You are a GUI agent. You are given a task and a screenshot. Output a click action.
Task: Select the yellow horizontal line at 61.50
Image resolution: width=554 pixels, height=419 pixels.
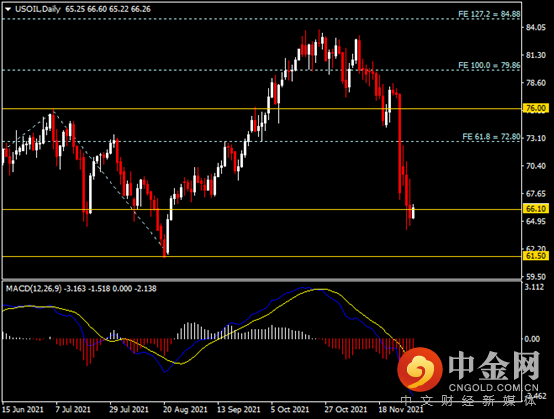click(x=262, y=256)
